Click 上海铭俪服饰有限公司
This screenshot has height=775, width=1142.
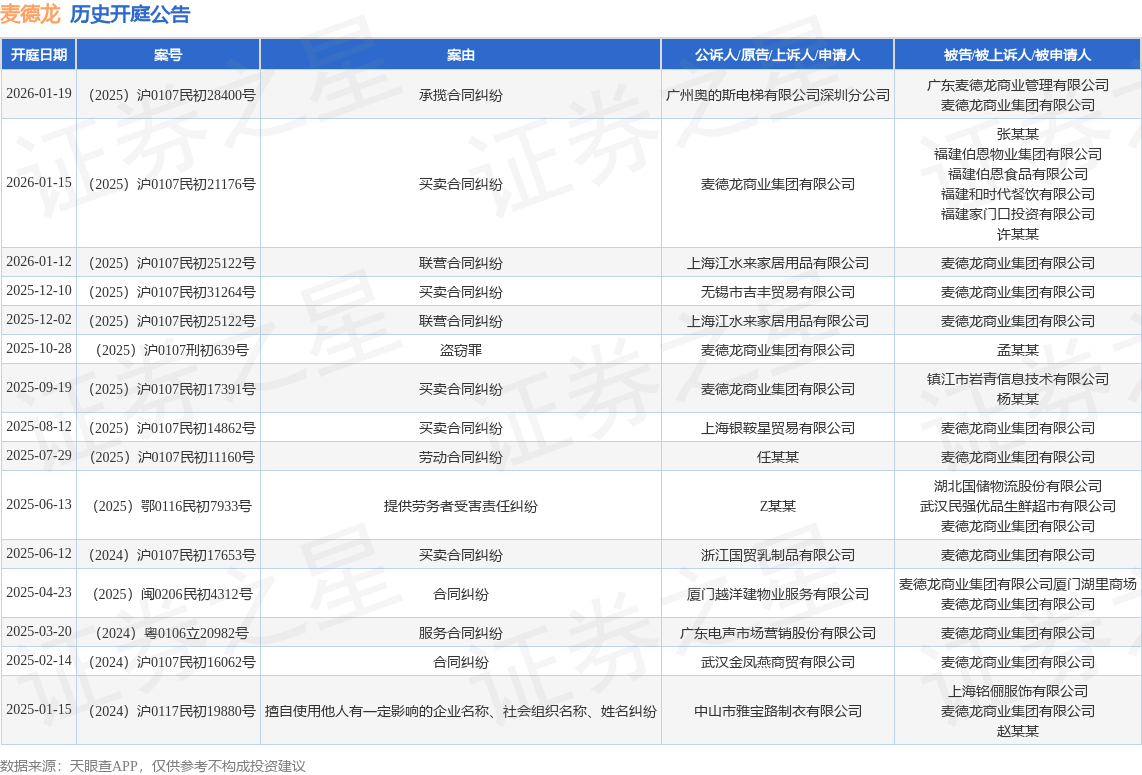(x=1017, y=691)
